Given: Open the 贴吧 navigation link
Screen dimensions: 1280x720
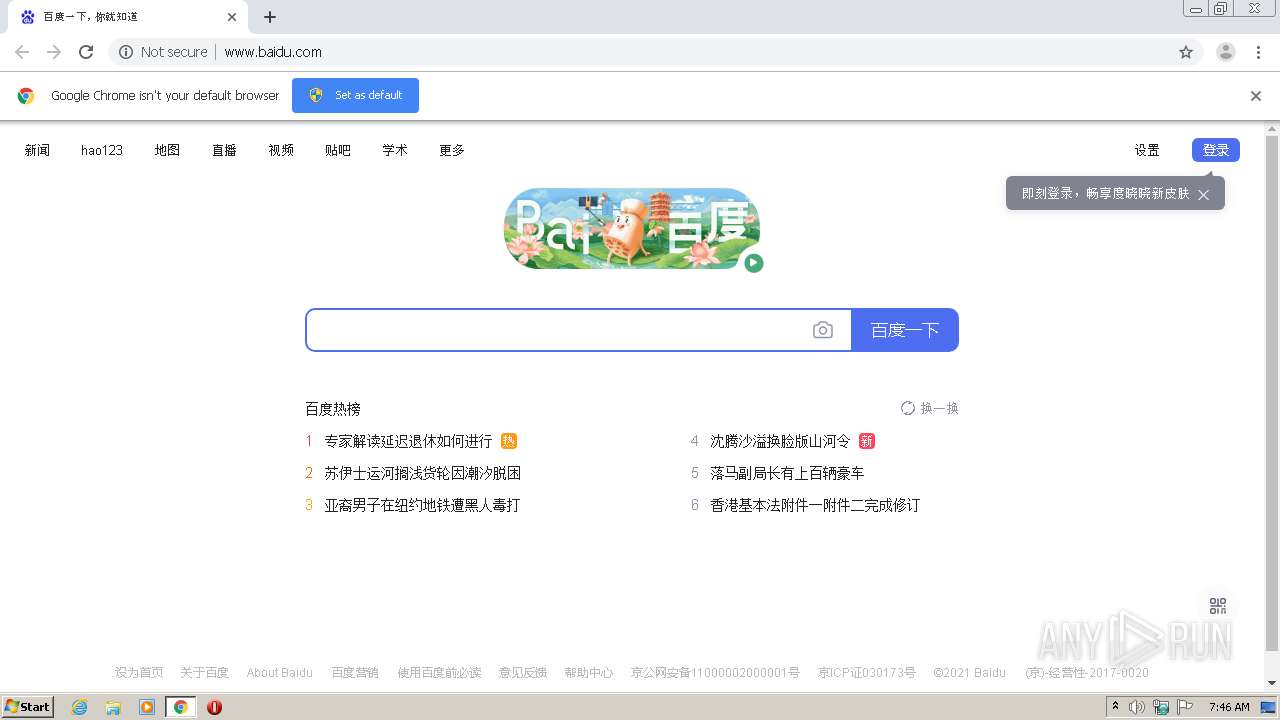Looking at the screenshot, I should 338,150.
